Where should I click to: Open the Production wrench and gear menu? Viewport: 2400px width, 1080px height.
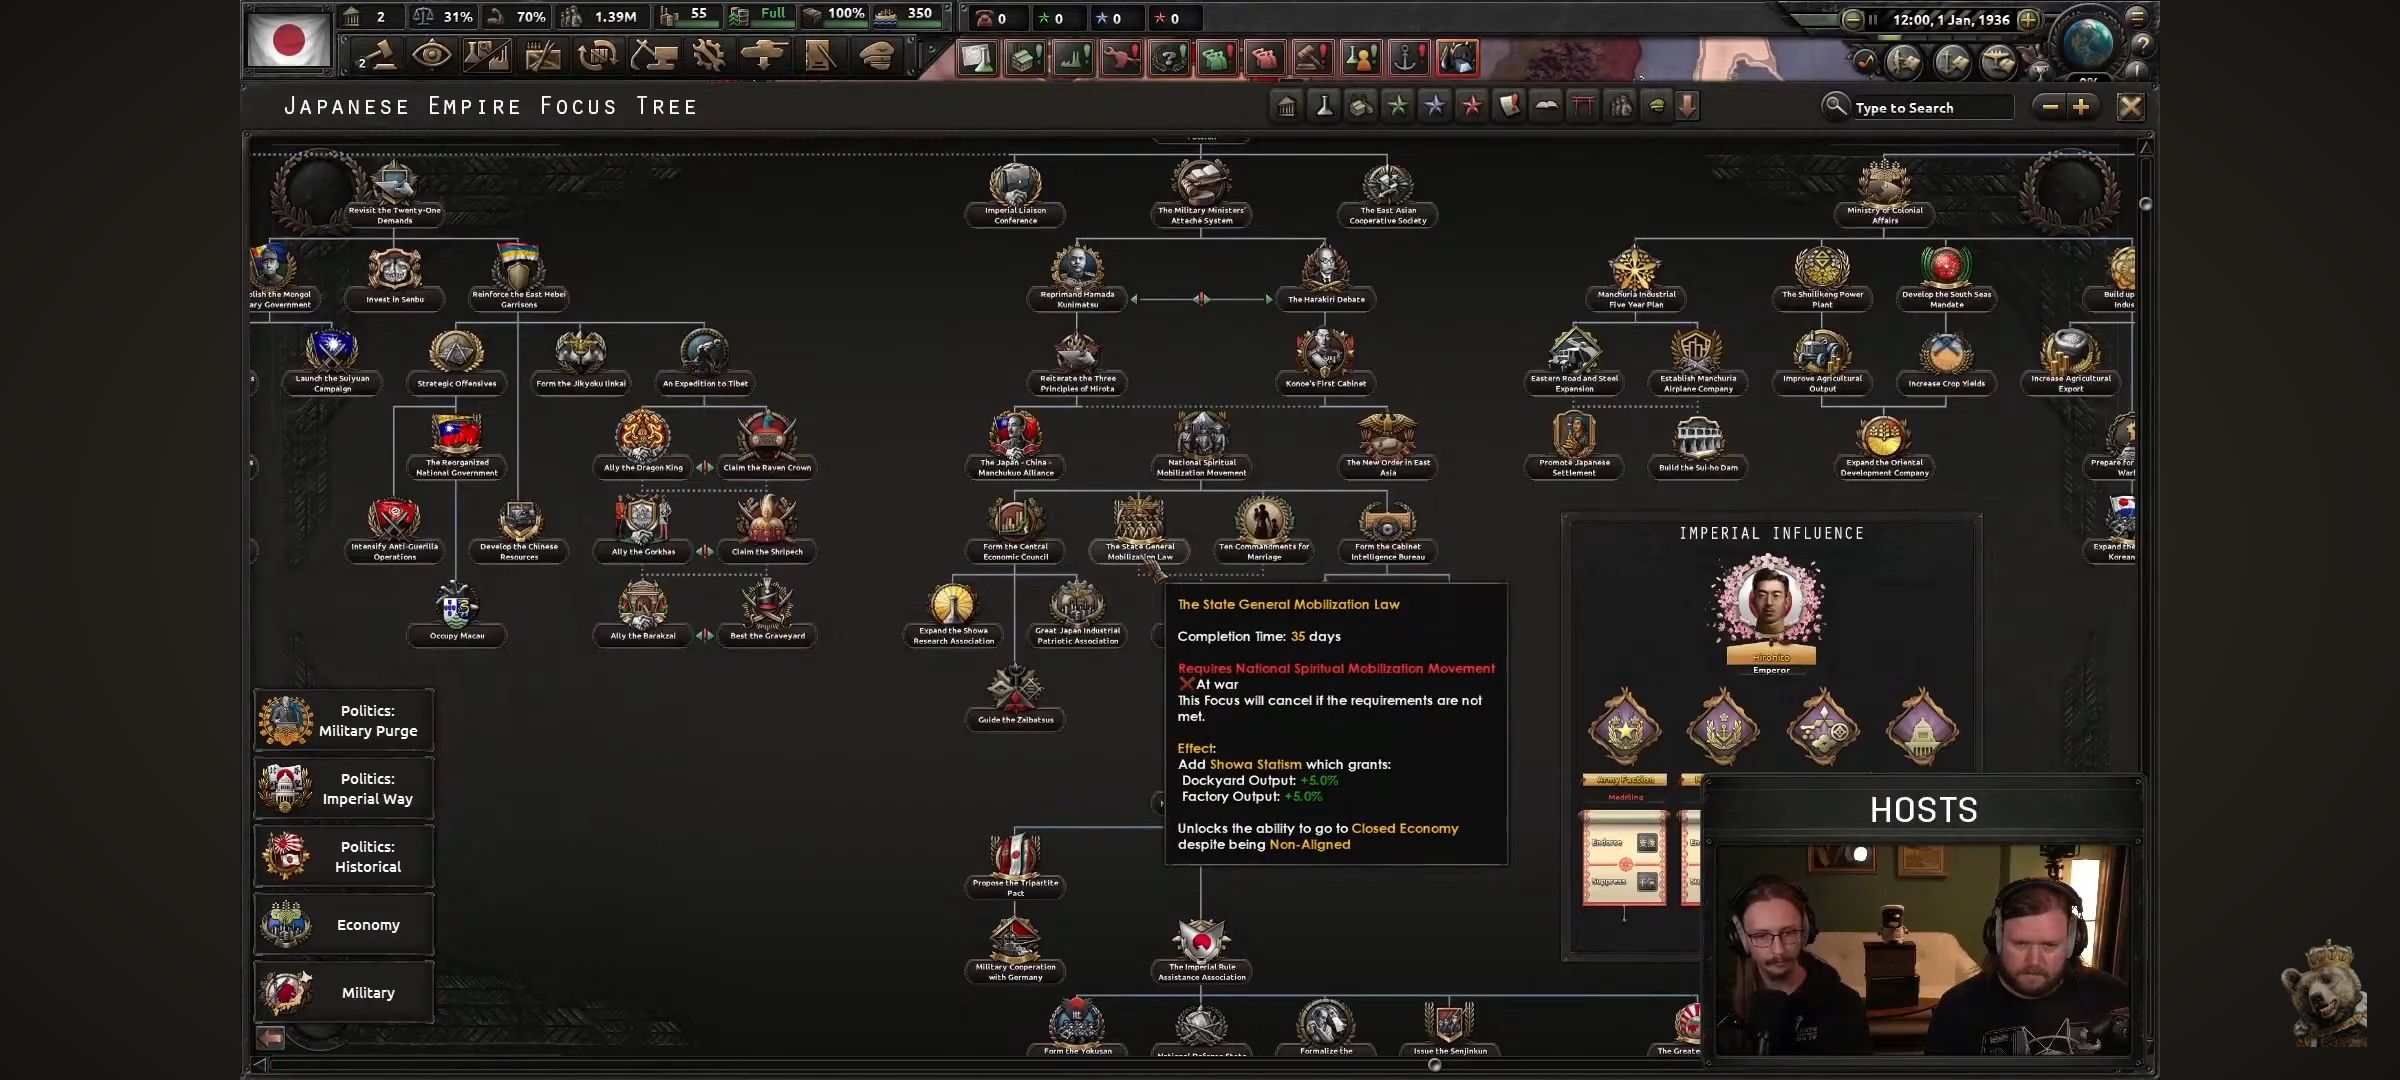pyautogui.click(x=709, y=56)
